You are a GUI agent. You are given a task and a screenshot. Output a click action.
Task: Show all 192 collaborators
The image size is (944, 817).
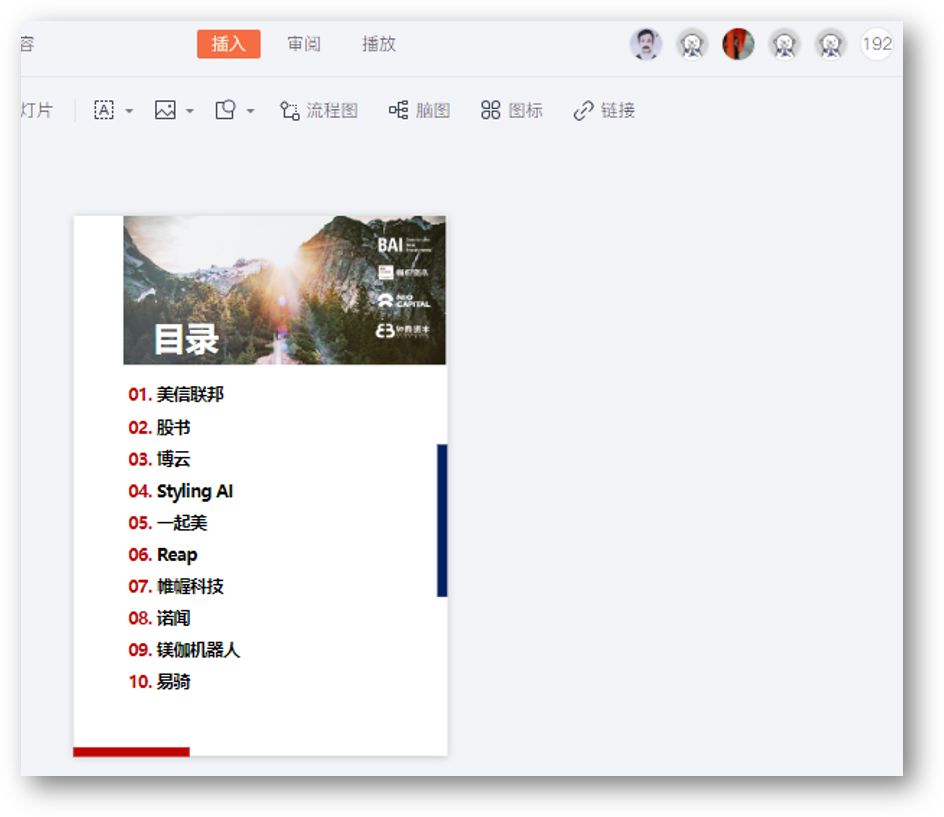[x=877, y=44]
